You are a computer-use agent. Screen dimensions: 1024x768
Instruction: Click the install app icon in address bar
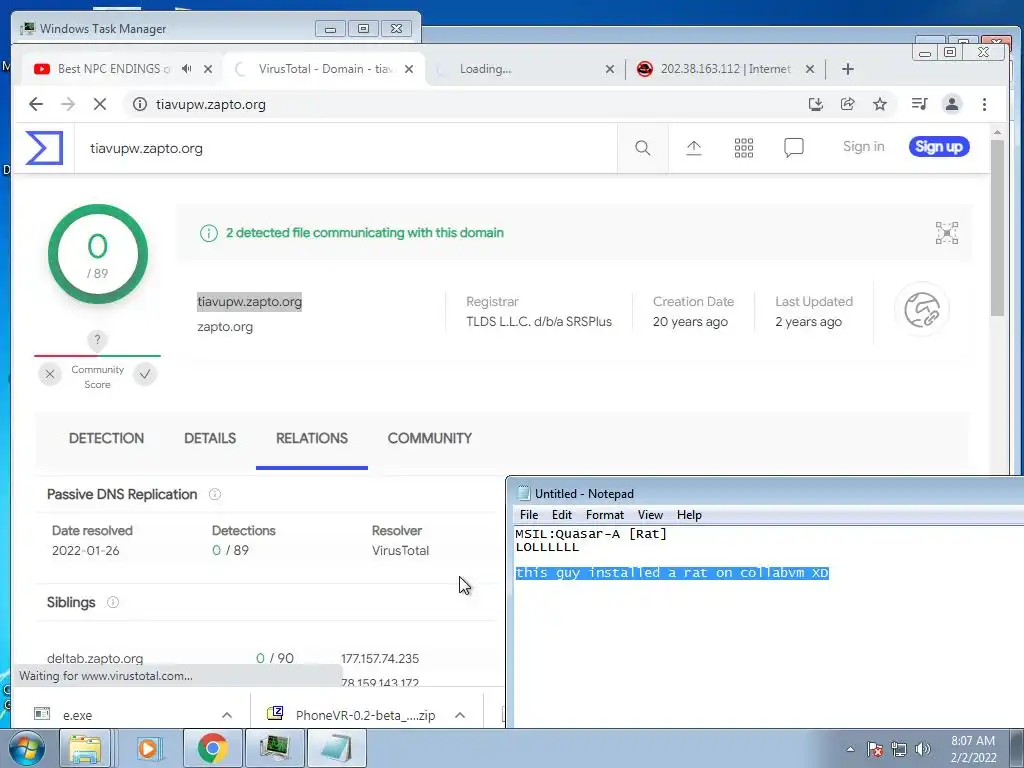click(815, 104)
